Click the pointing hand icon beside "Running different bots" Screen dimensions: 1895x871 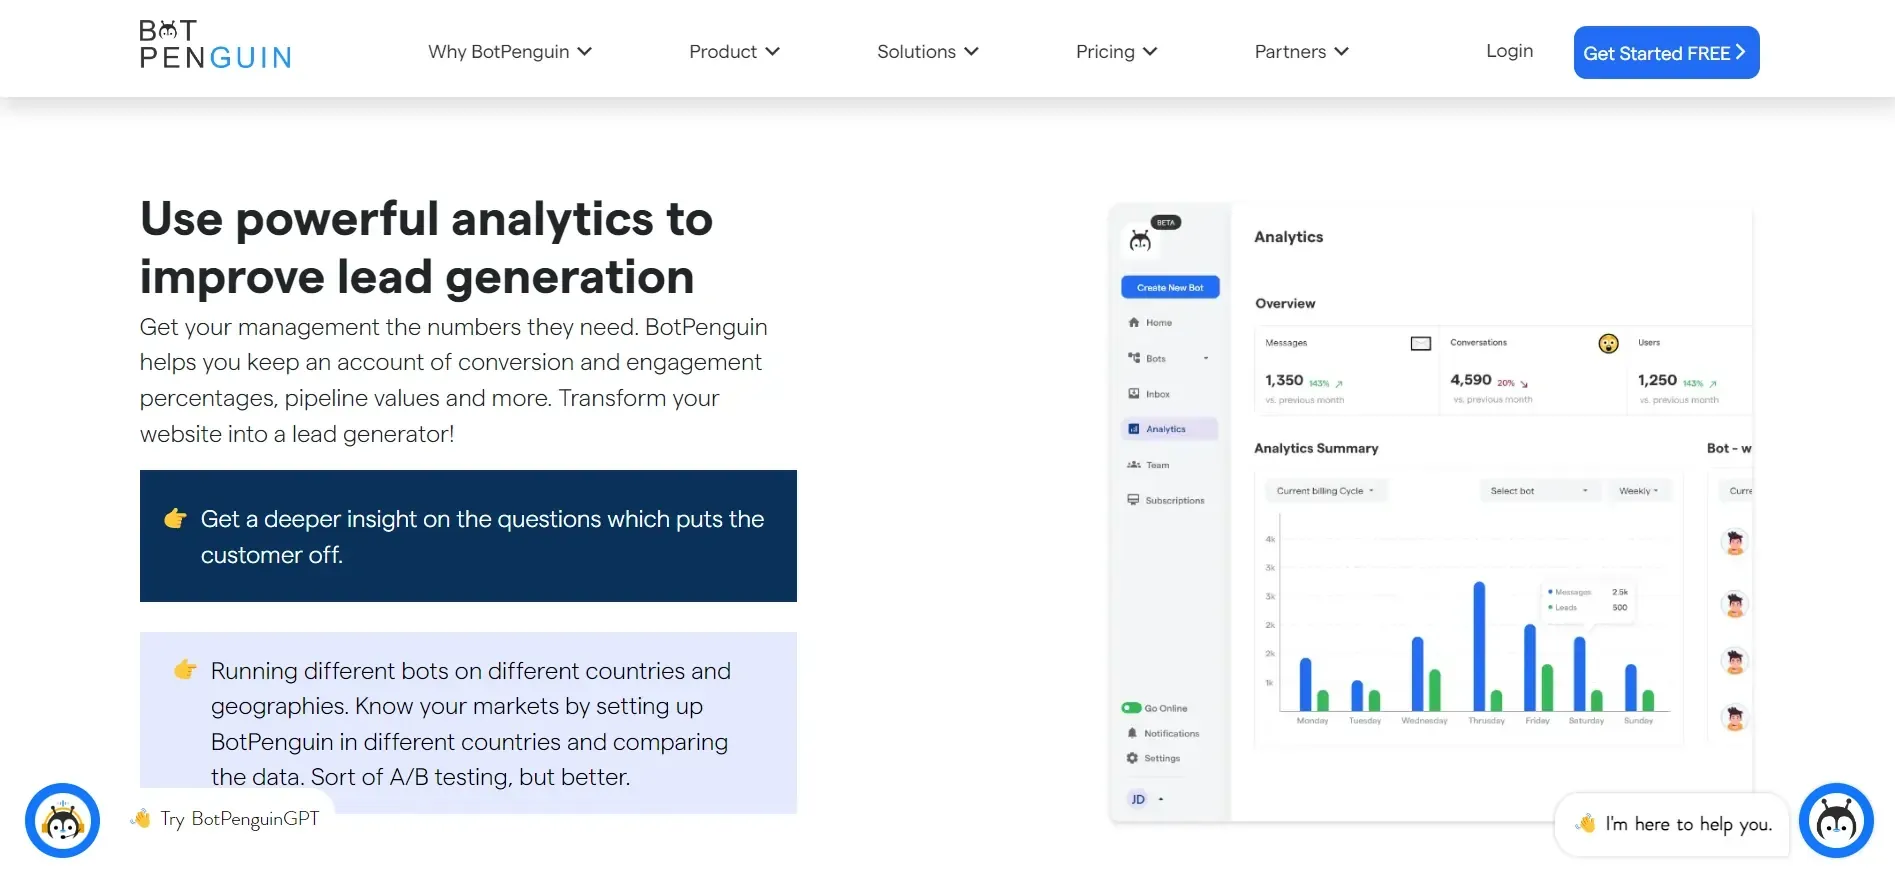click(185, 670)
